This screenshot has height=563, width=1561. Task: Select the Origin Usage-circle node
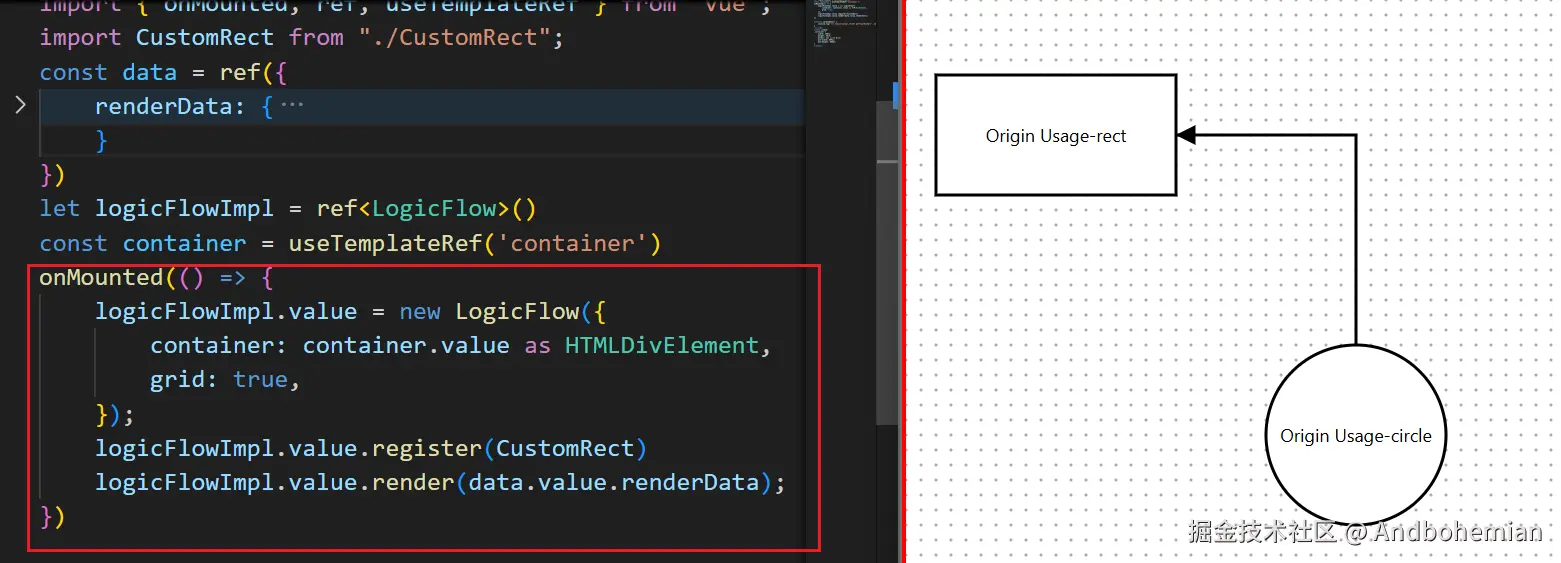click(1356, 435)
